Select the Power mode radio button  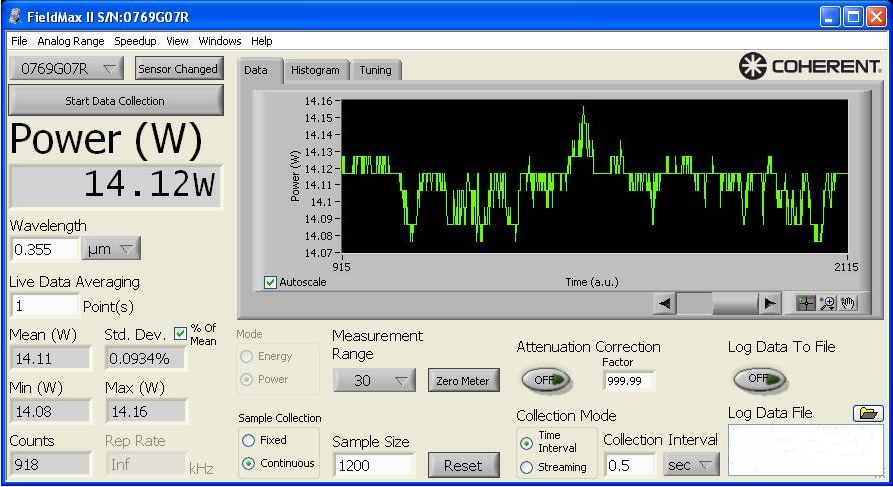(247, 379)
